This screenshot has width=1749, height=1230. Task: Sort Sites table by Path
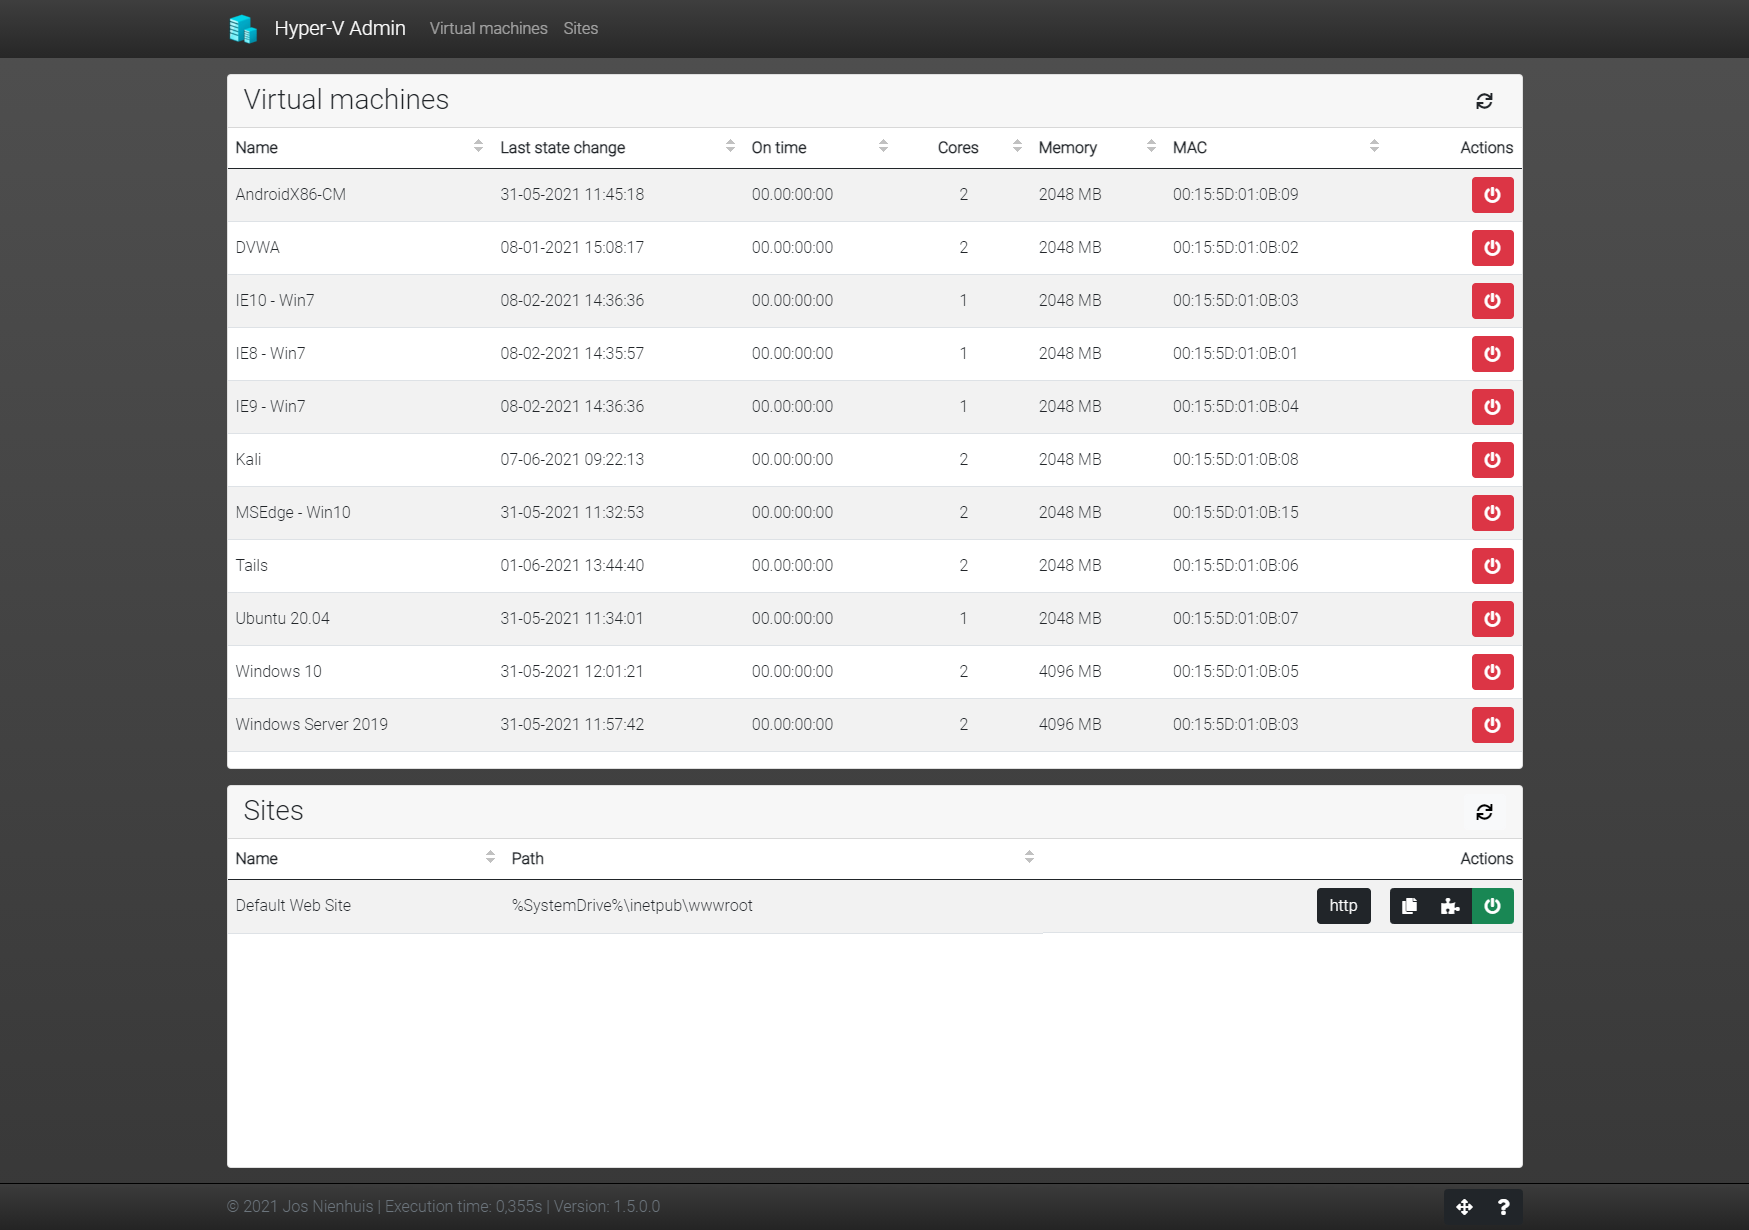point(773,858)
